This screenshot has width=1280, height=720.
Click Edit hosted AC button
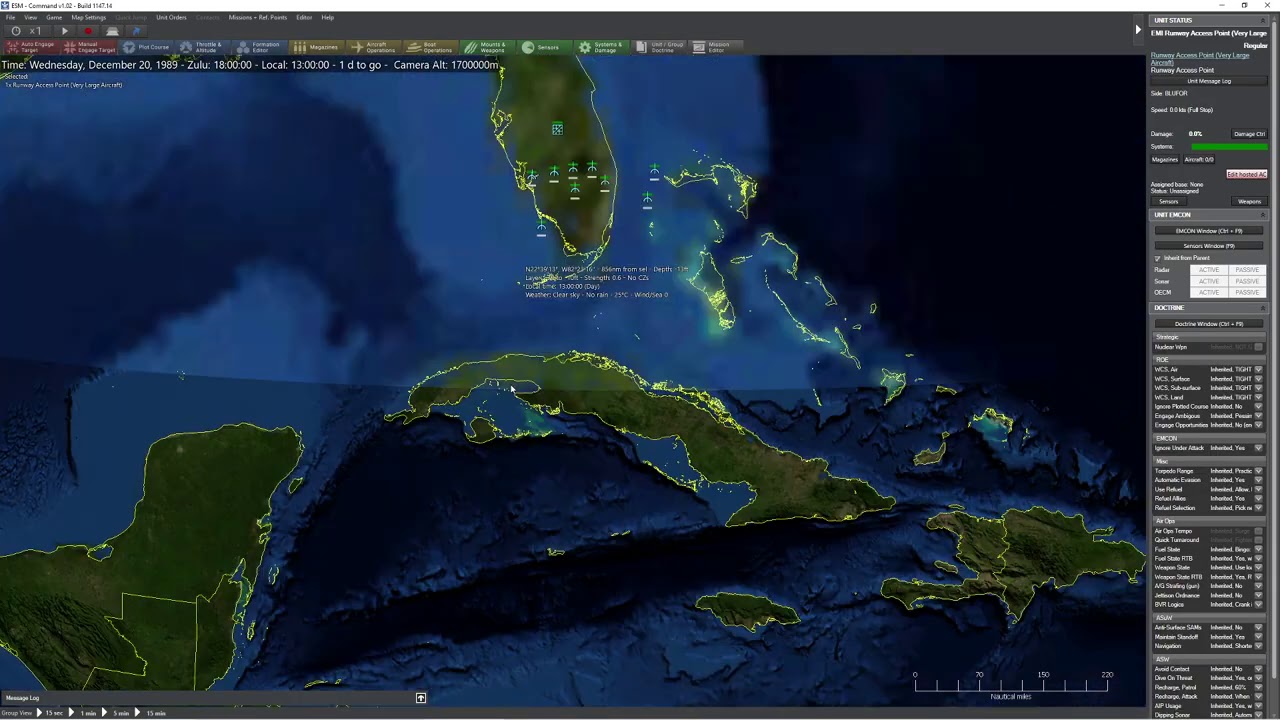click(x=1246, y=174)
